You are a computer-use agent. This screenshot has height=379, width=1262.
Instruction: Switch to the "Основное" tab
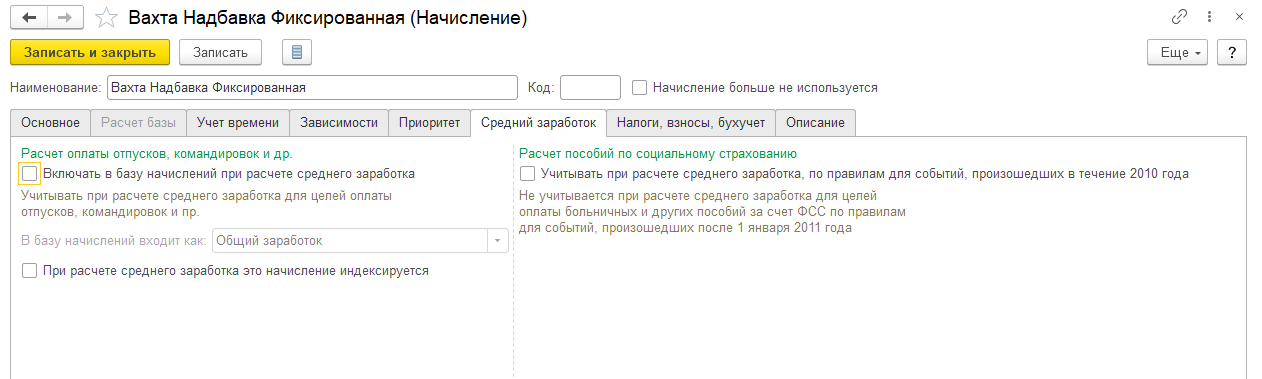pos(50,123)
